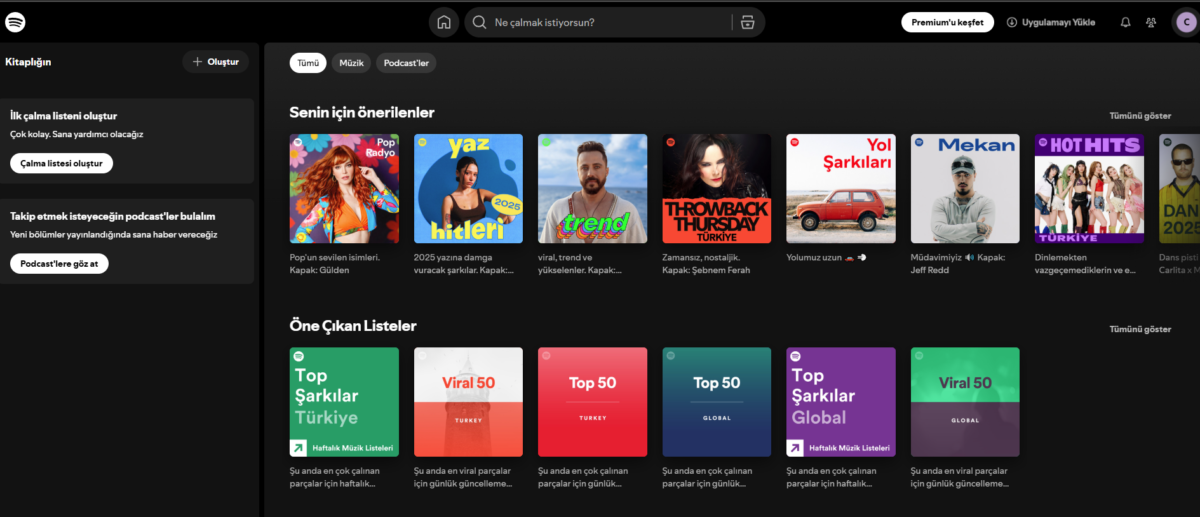Open the Browse icon in search bar
1200x517 pixels.
point(747,22)
